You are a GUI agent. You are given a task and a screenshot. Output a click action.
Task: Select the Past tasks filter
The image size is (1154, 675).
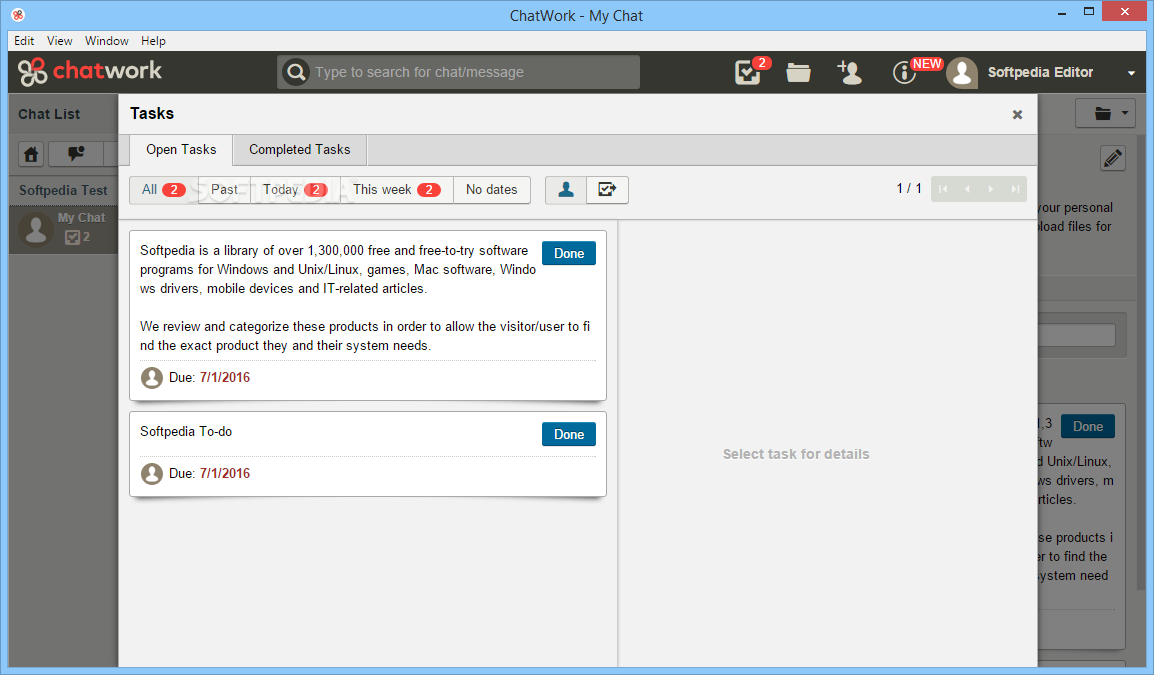point(224,190)
